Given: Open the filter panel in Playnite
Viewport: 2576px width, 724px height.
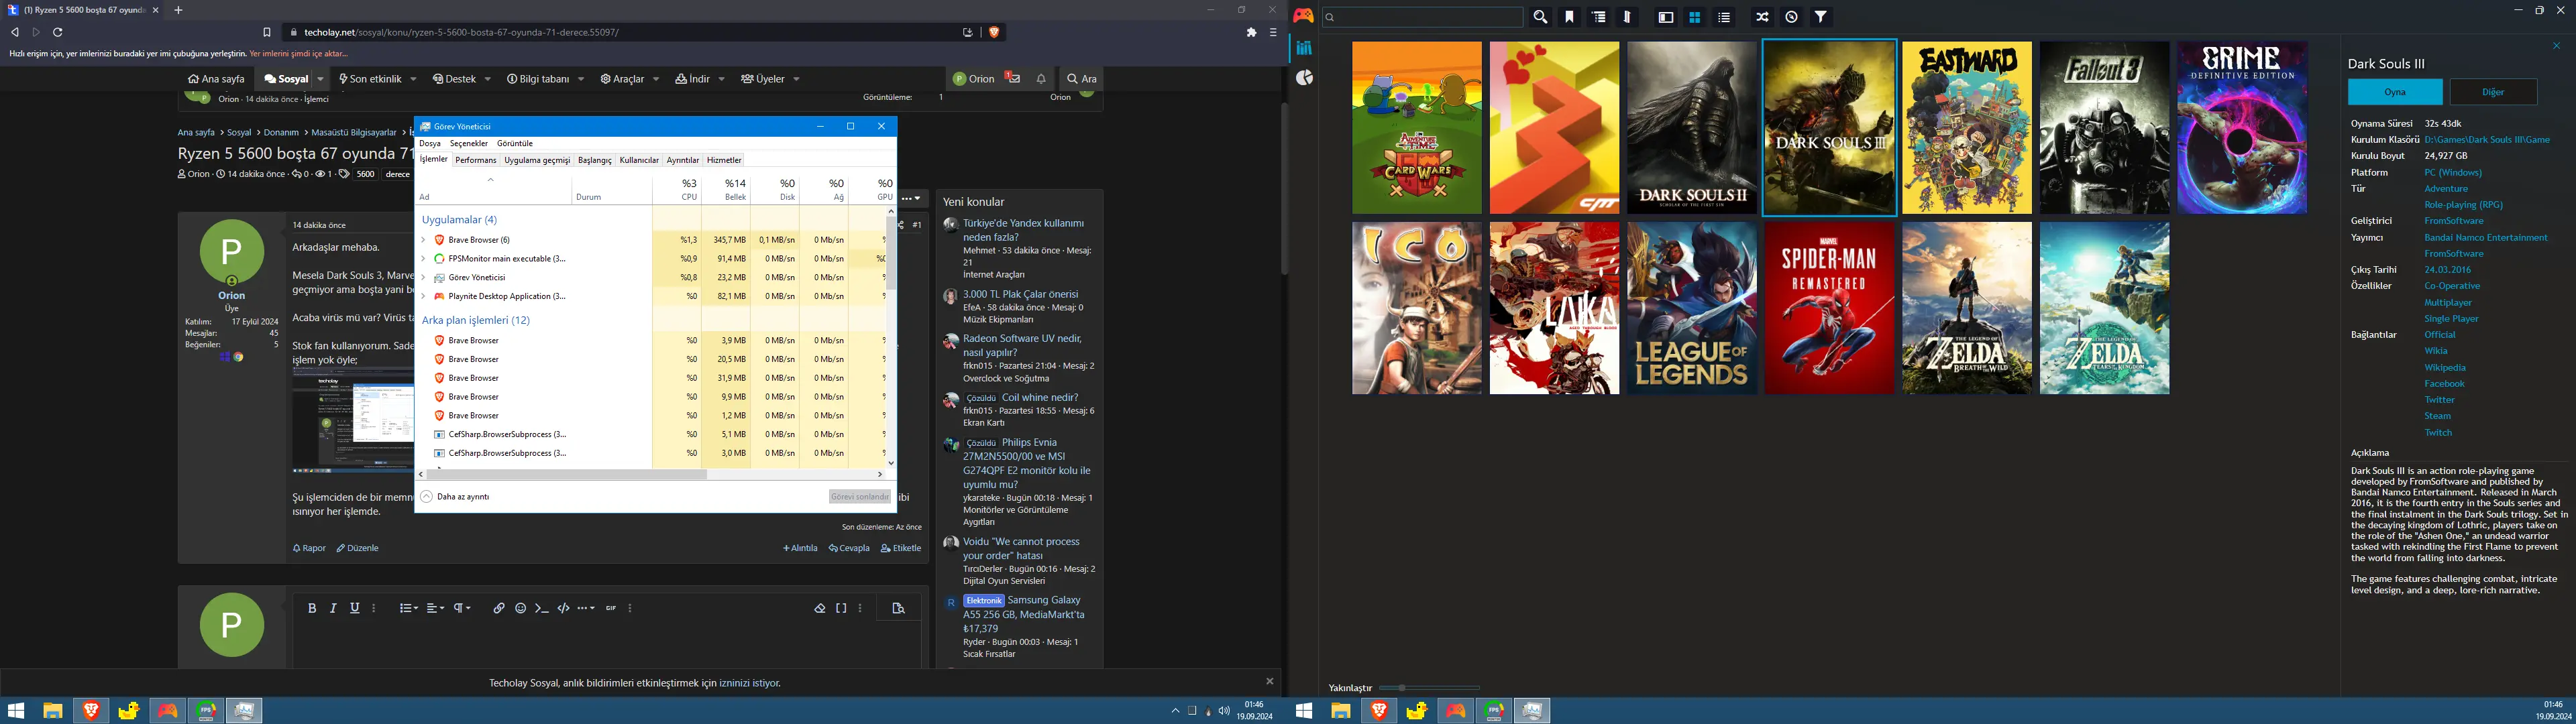Looking at the screenshot, I should (x=1821, y=17).
